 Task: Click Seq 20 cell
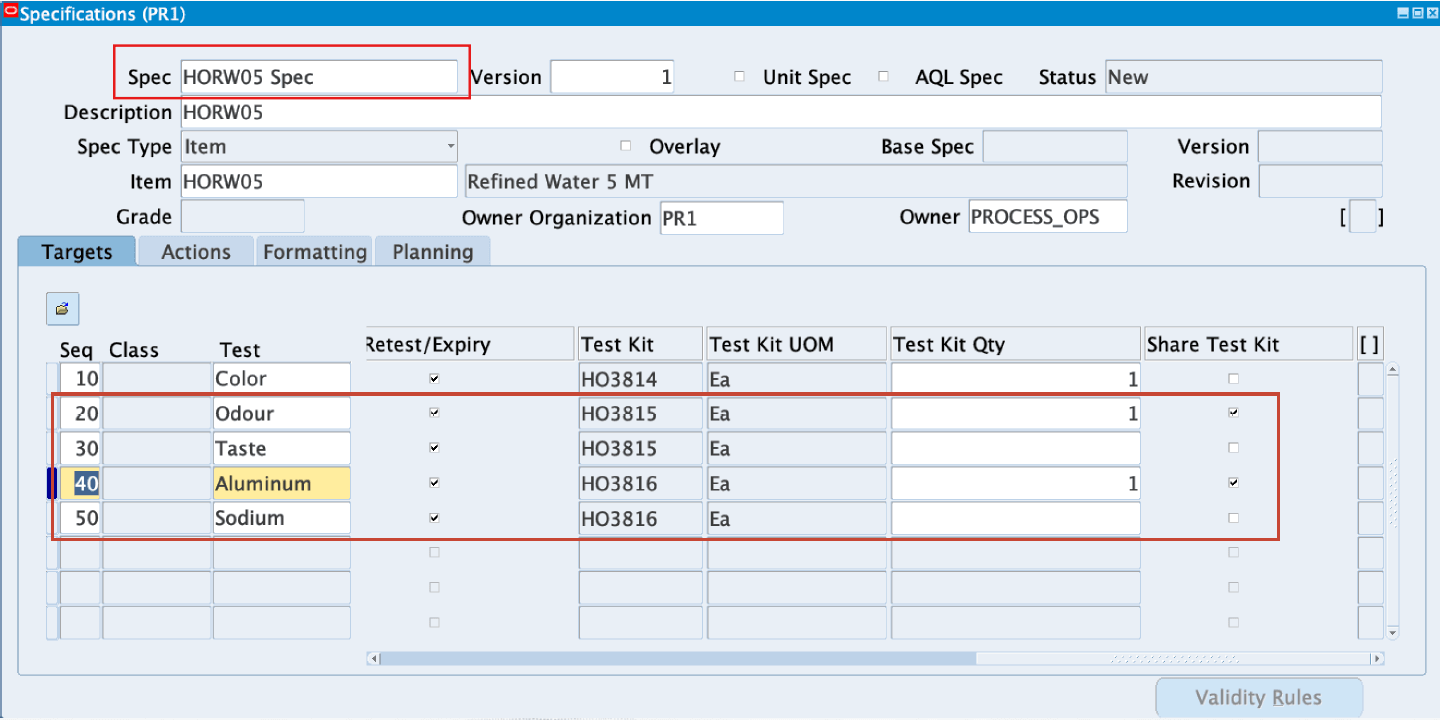pos(80,413)
